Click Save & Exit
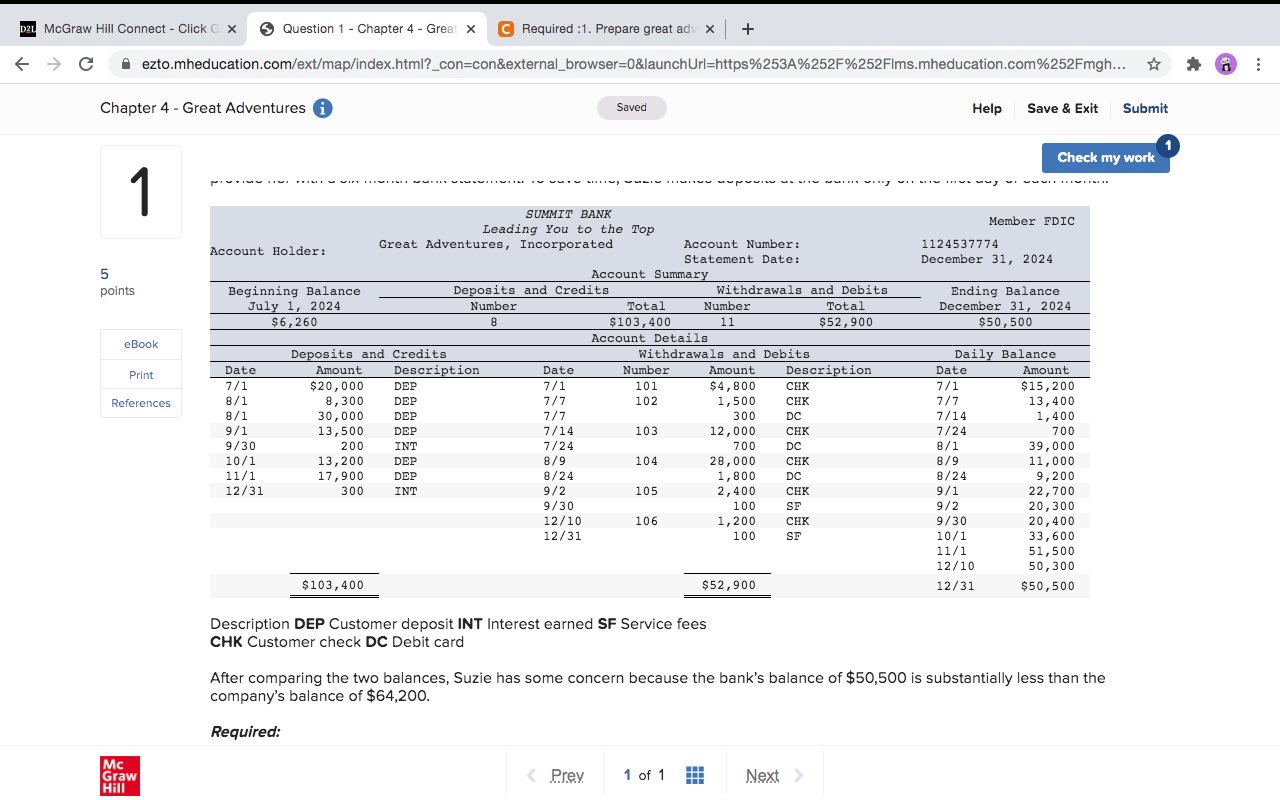The height and width of the screenshot is (800, 1280). tap(1062, 108)
